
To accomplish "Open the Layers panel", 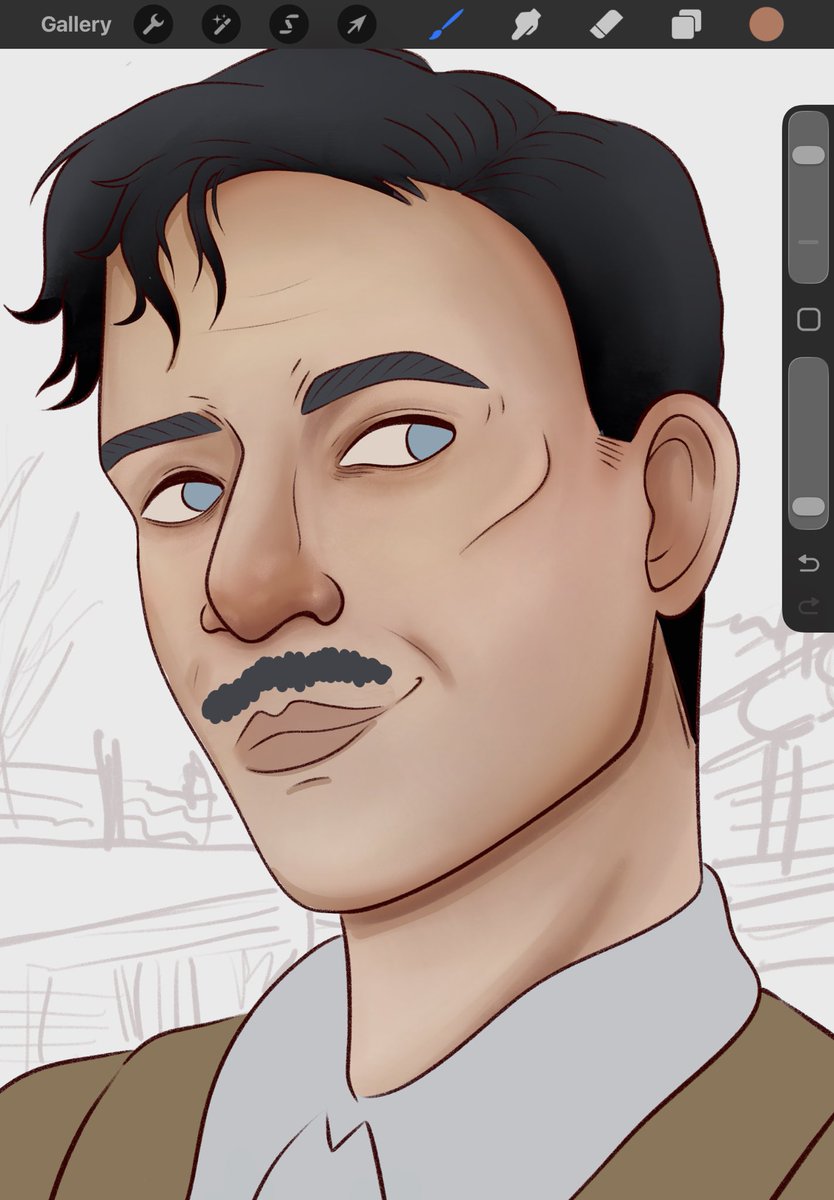I will coord(686,25).
